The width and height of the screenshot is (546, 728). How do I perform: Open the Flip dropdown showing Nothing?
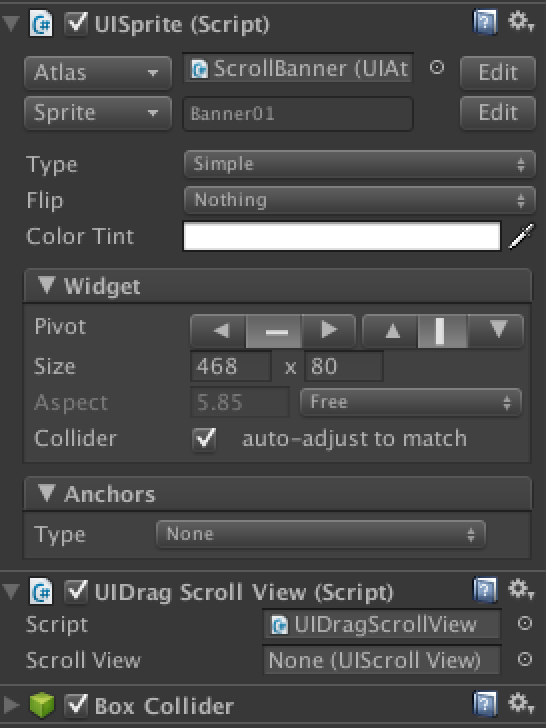tap(360, 200)
